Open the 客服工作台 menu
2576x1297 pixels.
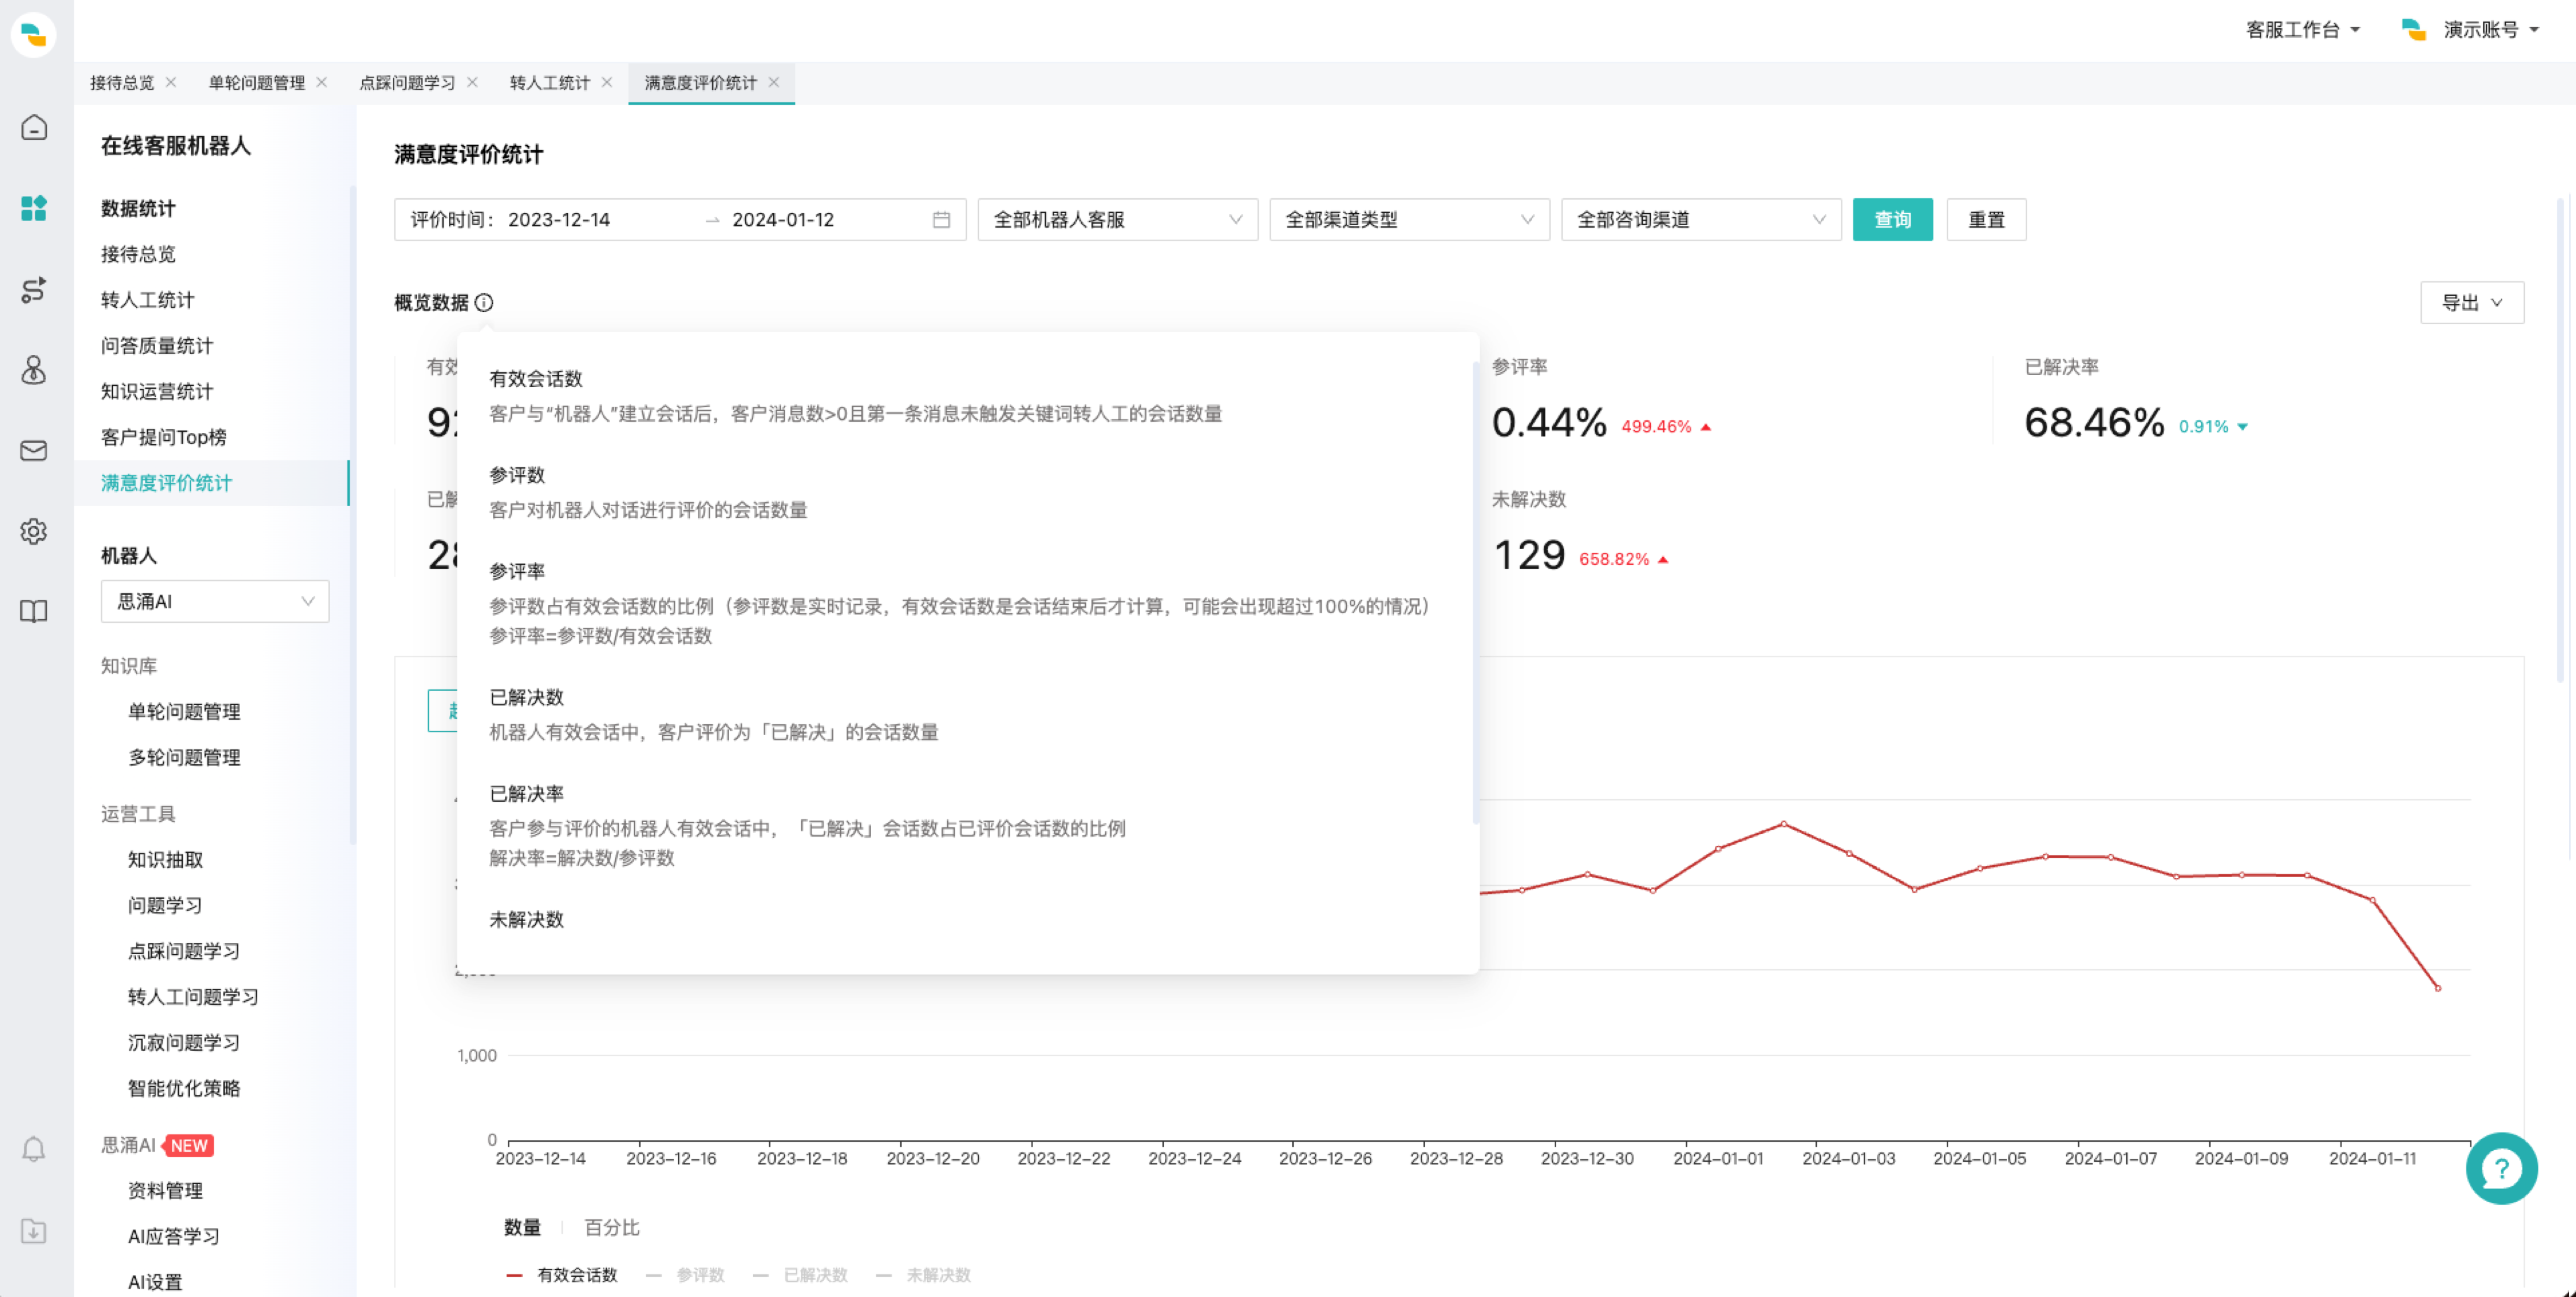(2303, 29)
